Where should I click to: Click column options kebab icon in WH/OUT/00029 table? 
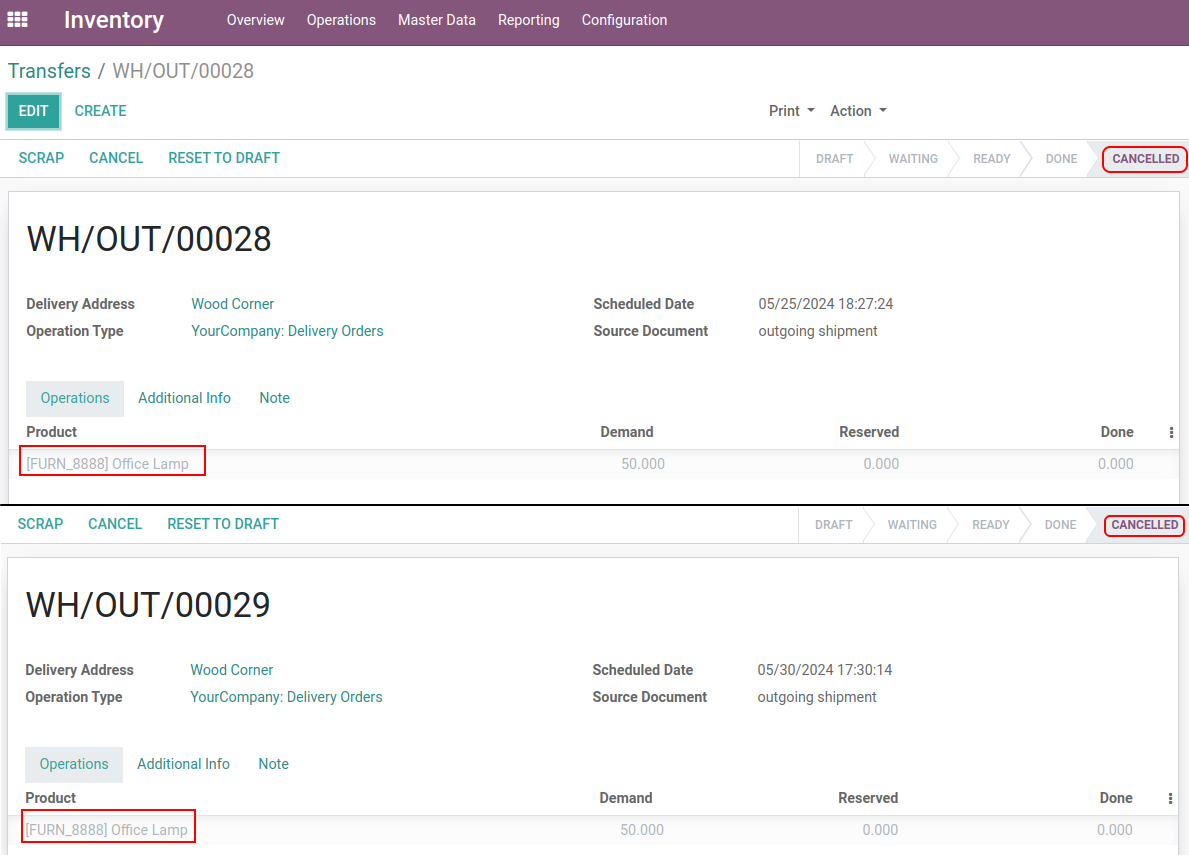[x=1170, y=799]
